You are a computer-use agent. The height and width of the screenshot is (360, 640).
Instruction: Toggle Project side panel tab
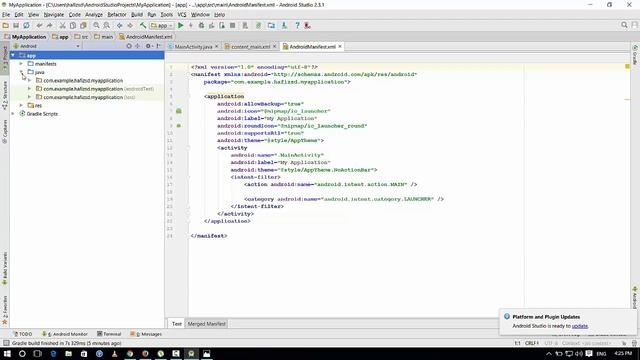click(x=5, y=59)
